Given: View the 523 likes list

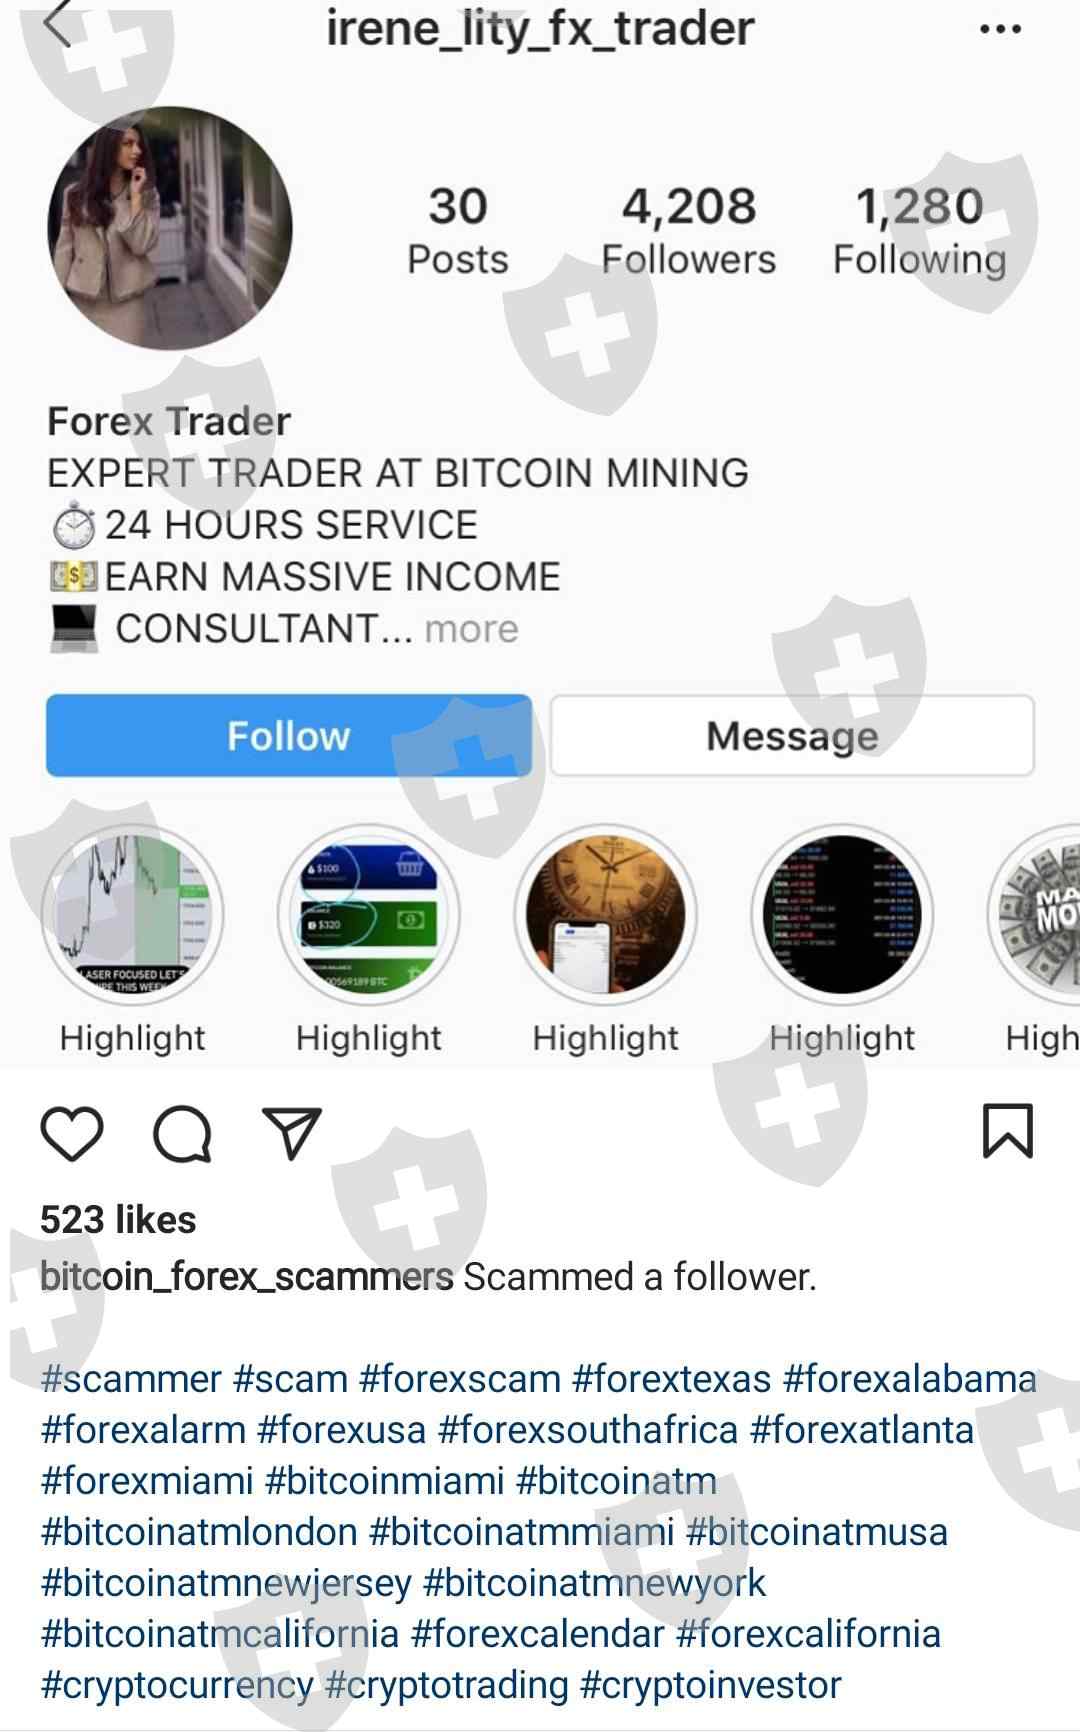Looking at the screenshot, I should coord(118,1220).
